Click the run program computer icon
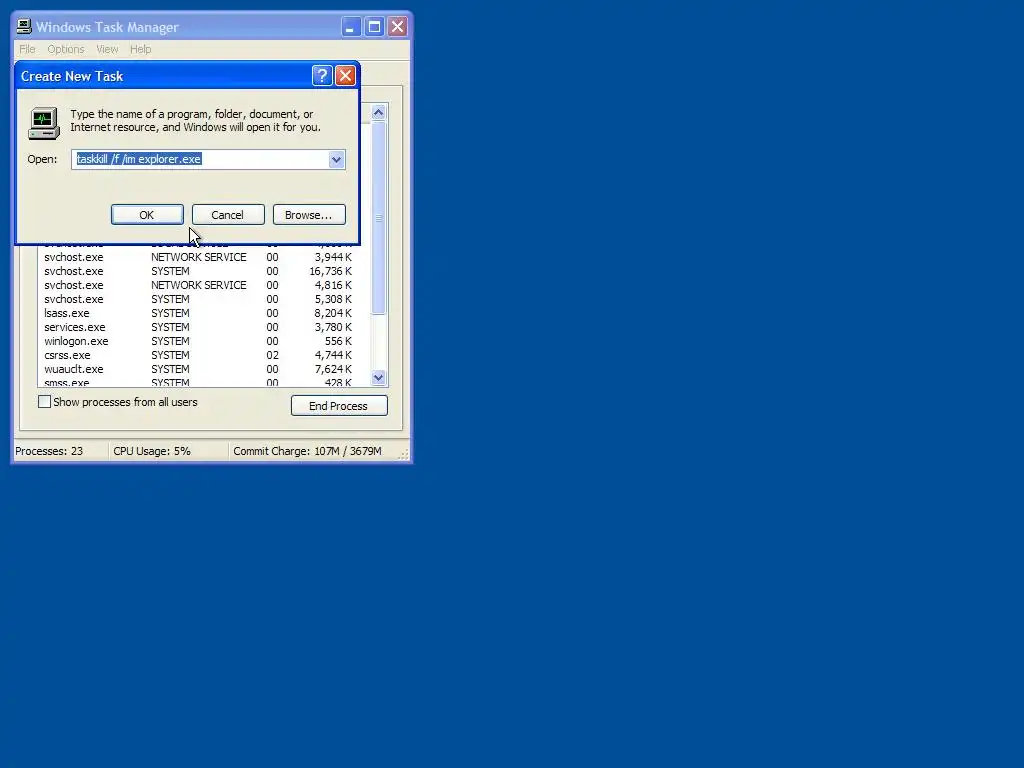The width and height of the screenshot is (1024, 768). pyautogui.click(x=44, y=123)
